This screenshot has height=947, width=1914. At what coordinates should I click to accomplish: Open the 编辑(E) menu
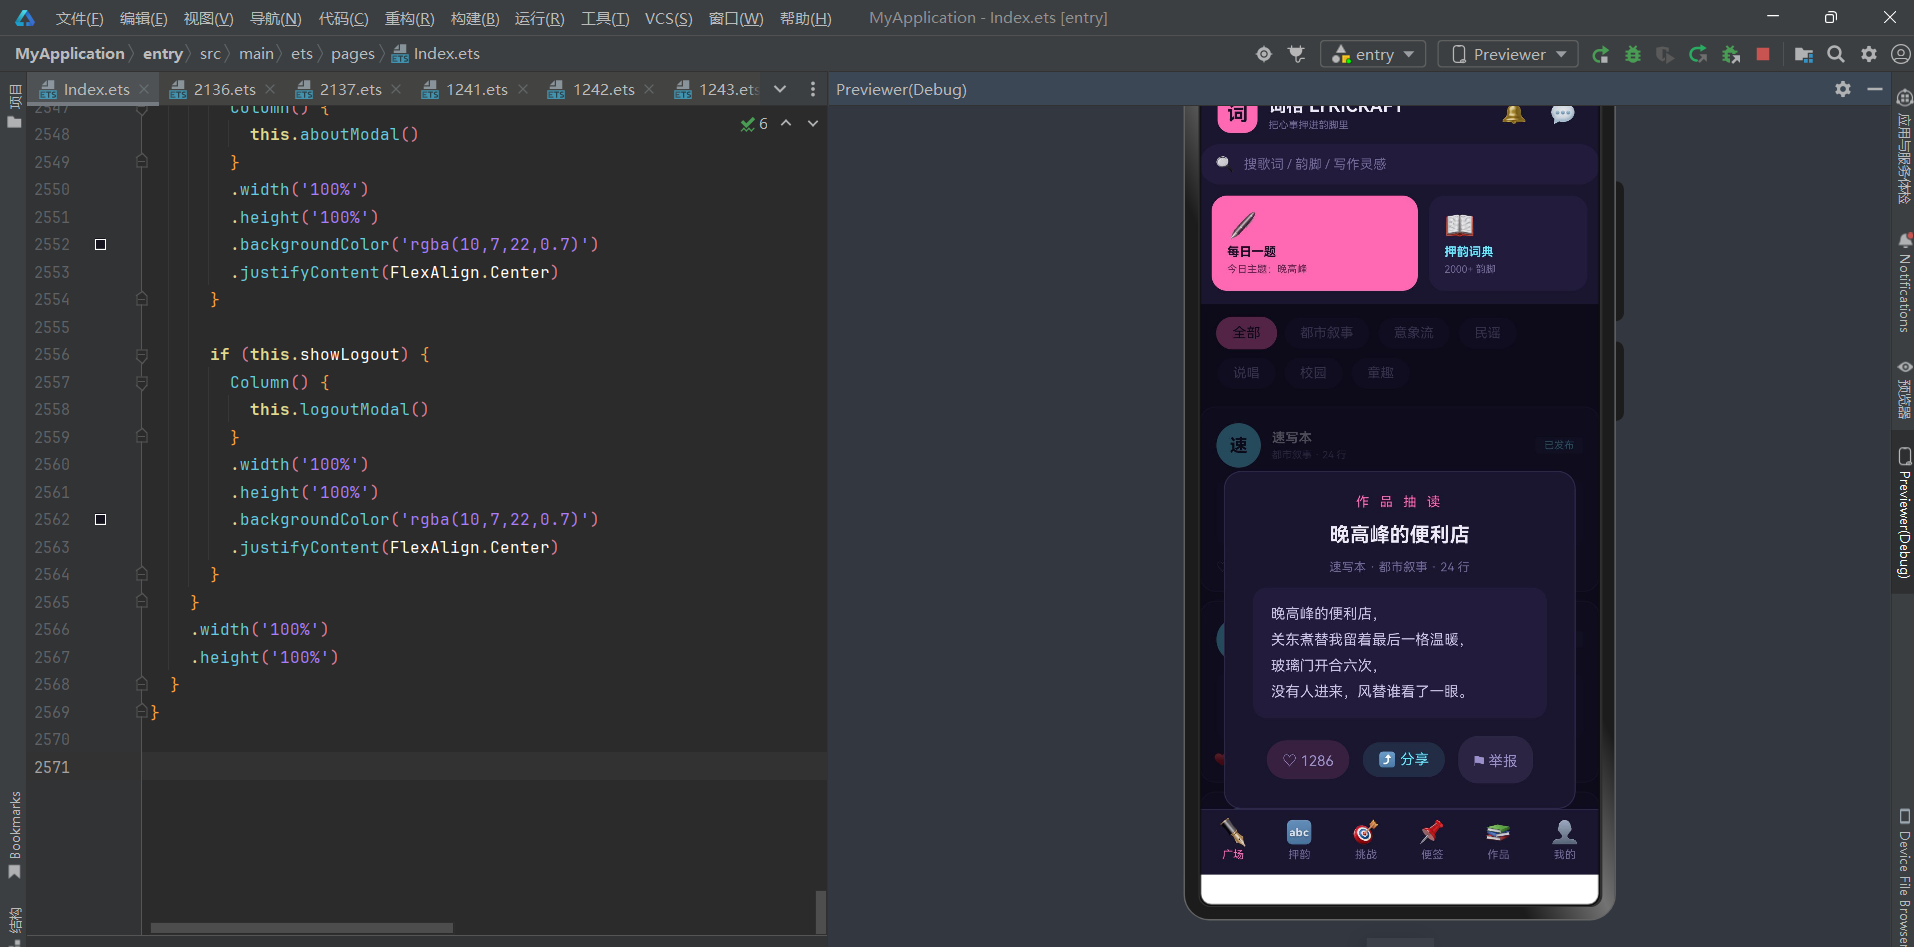pos(143,18)
